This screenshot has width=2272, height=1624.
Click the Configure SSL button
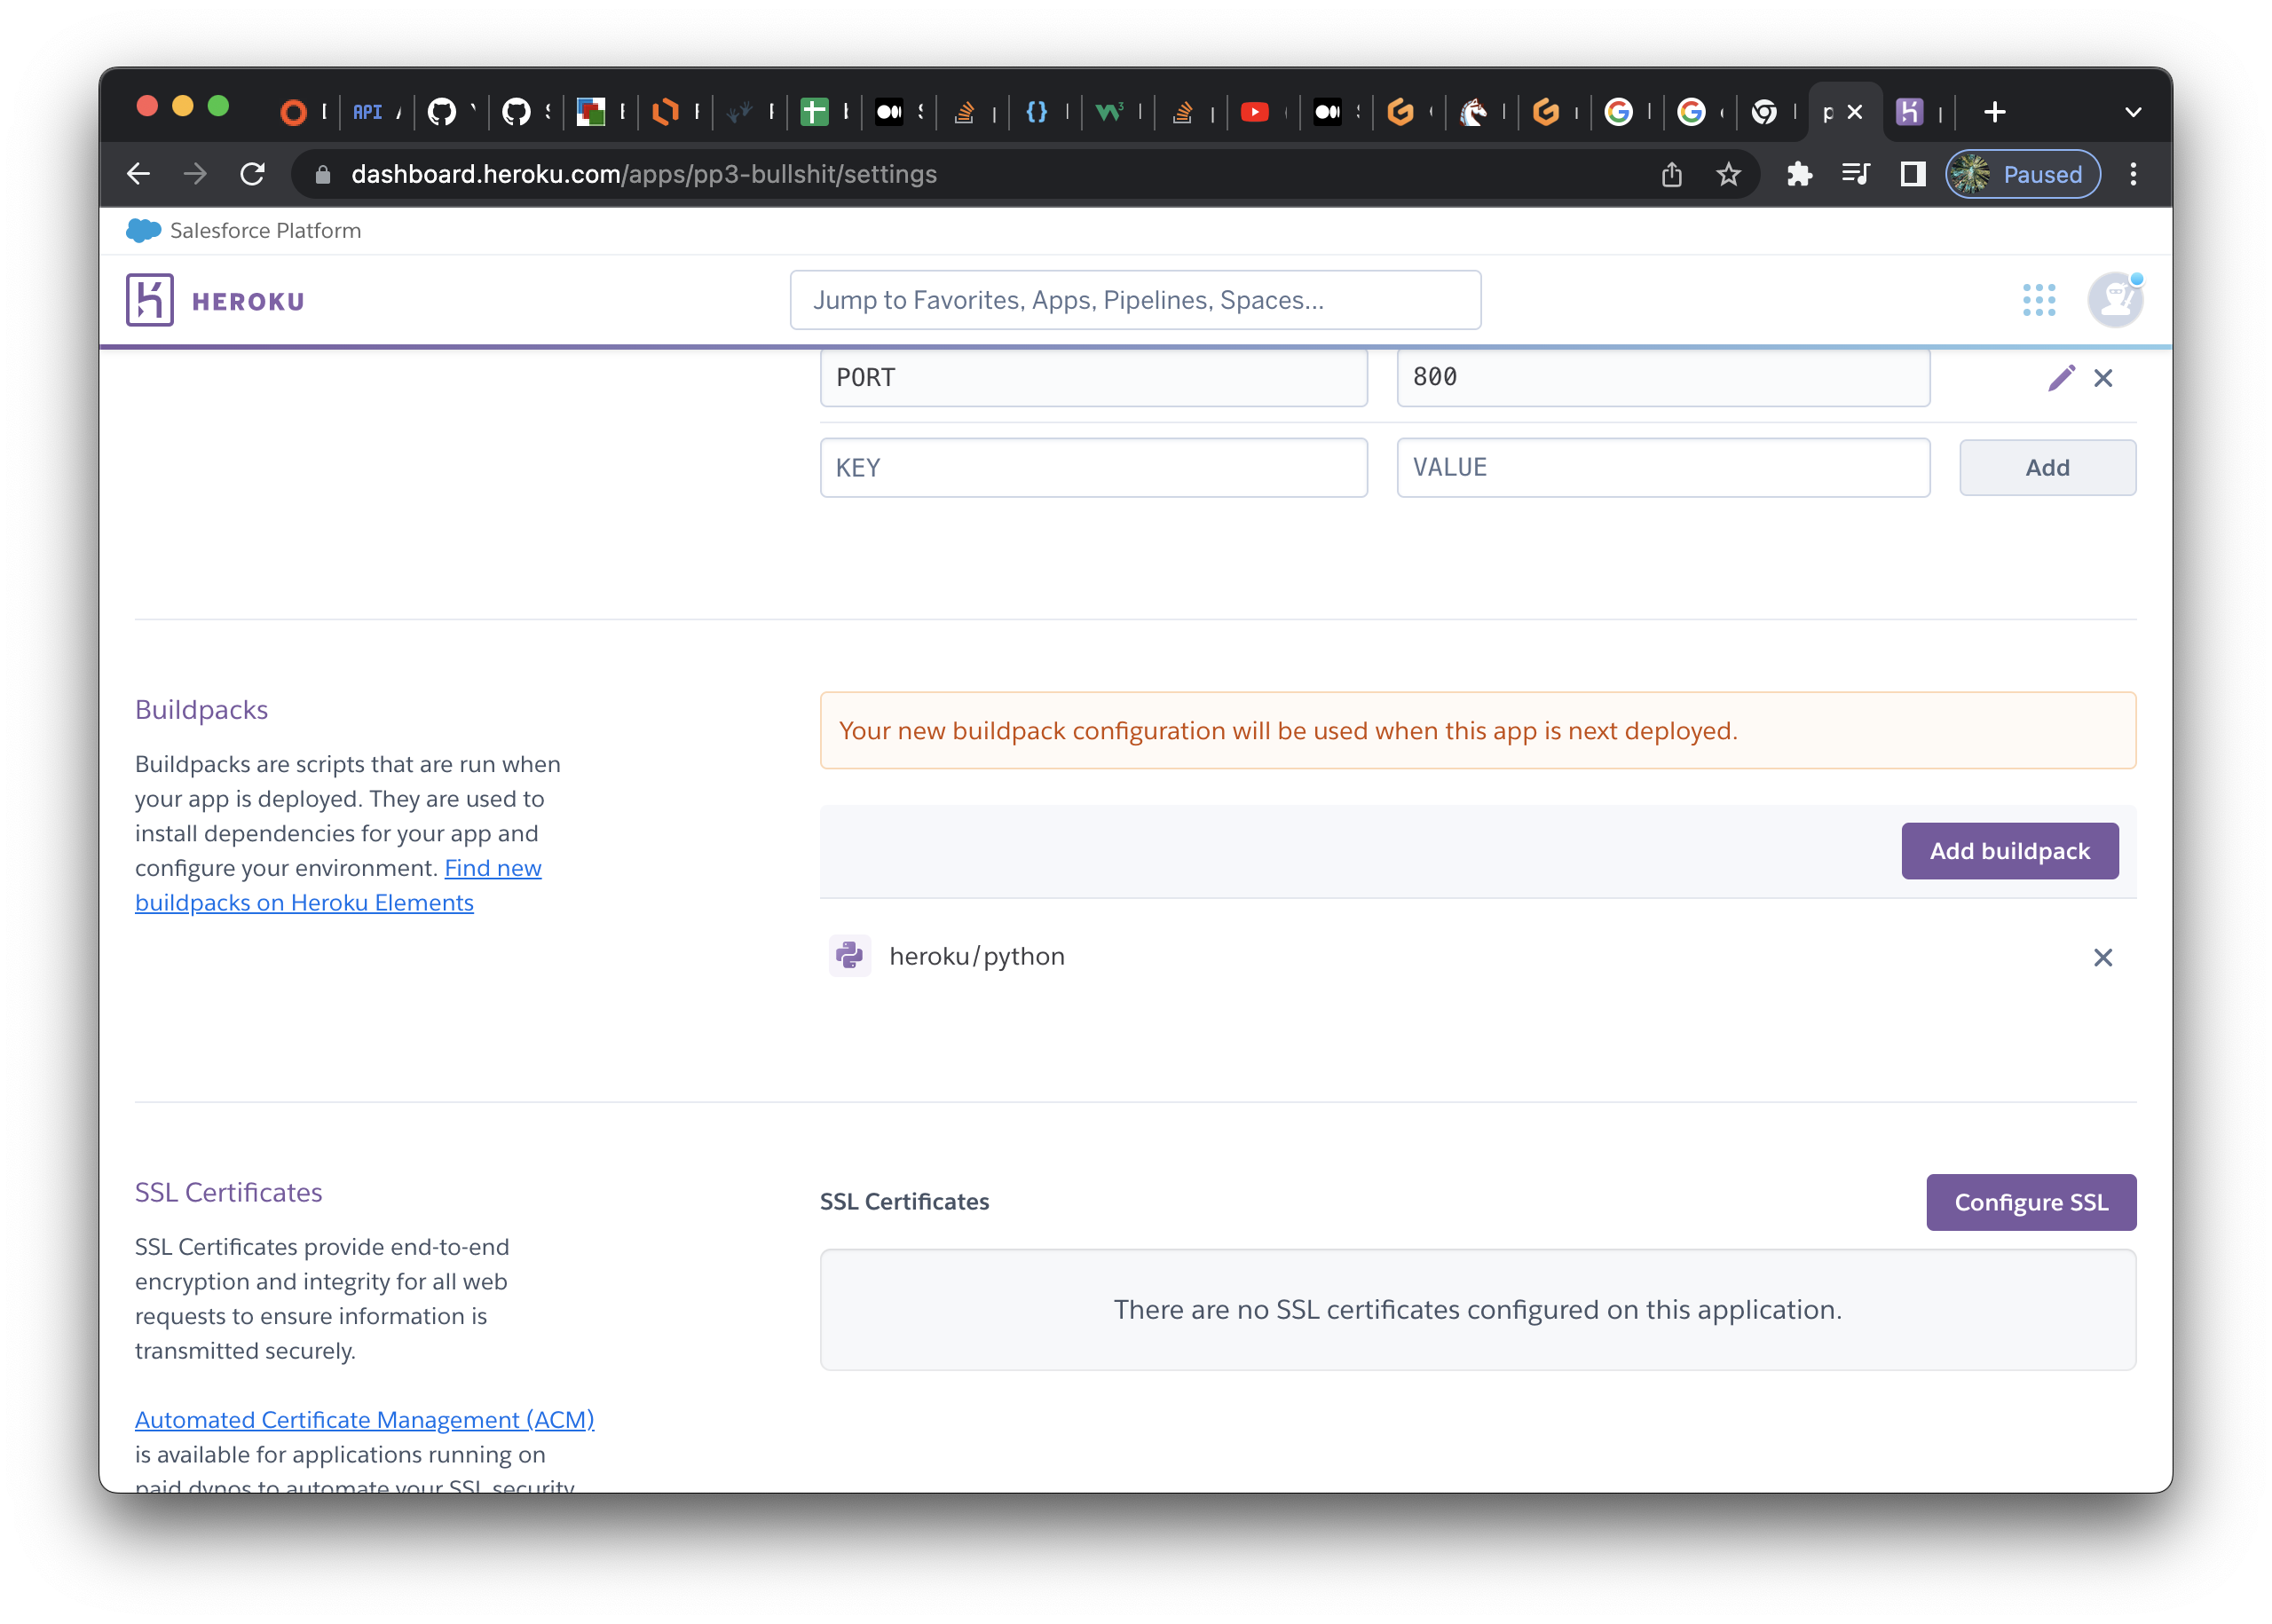click(x=2030, y=1202)
